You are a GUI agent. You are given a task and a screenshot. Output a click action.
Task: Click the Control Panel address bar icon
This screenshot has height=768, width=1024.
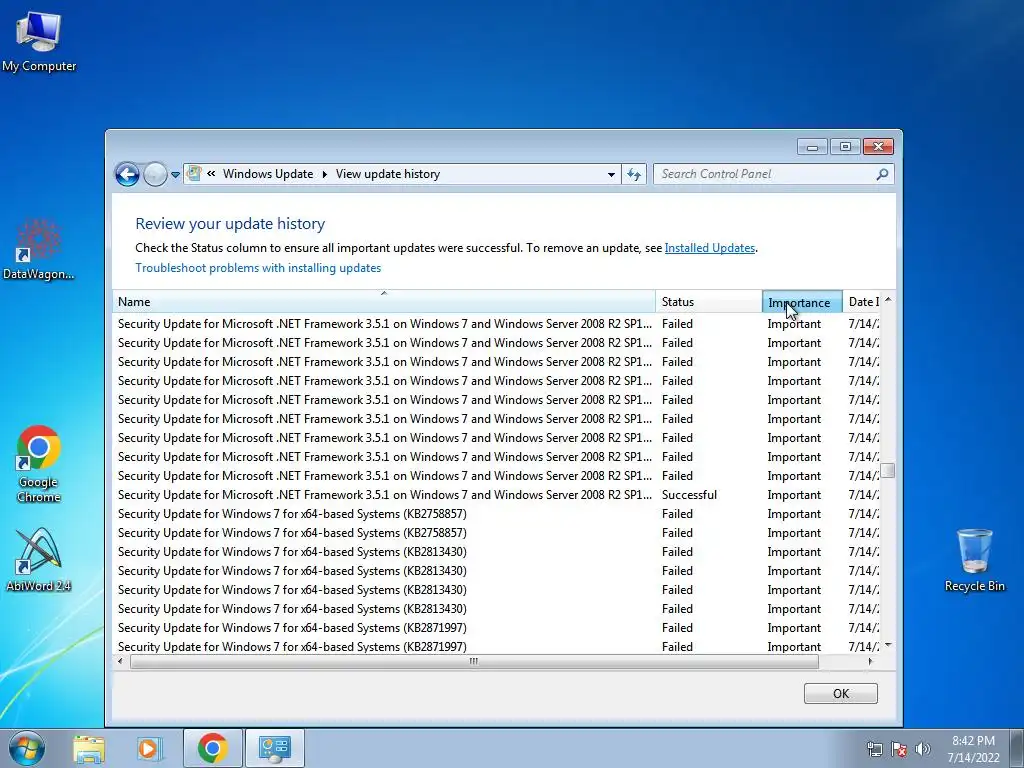pos(194,173)
